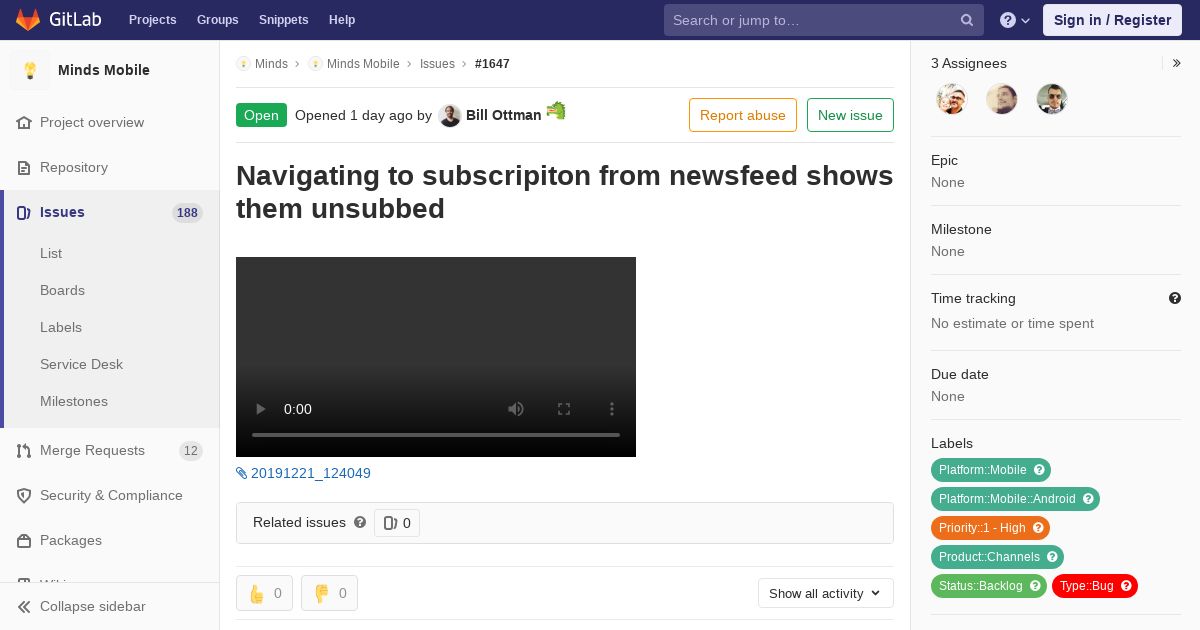Image resolution: width=1200 pixels, height=630 pixels.
Task: Click help icon on Platform::Mobile label
Action: tap(1039, 470)
